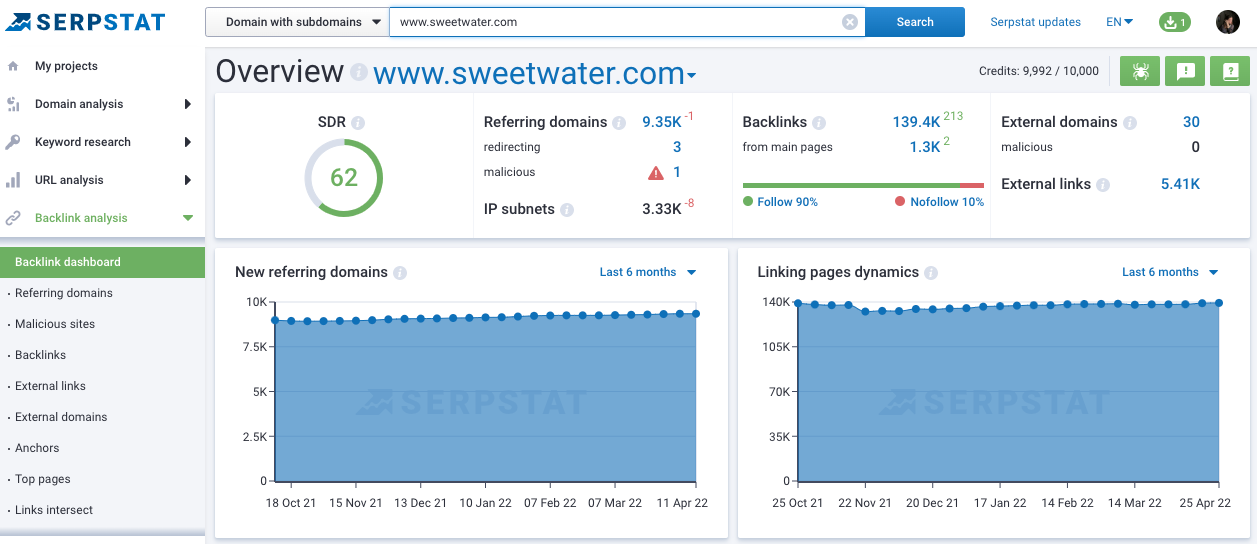The image size is (1257, 544).
Task: Click the 3.33K IP subnets value
Action: pyautogui.click(x=662, y=209)
